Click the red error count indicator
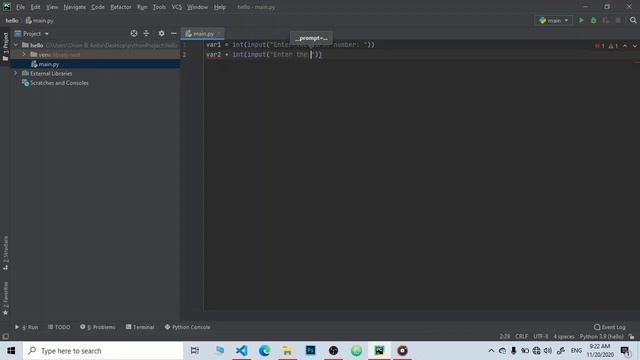Screen dimensions: 640x360 tap(600, 46)
